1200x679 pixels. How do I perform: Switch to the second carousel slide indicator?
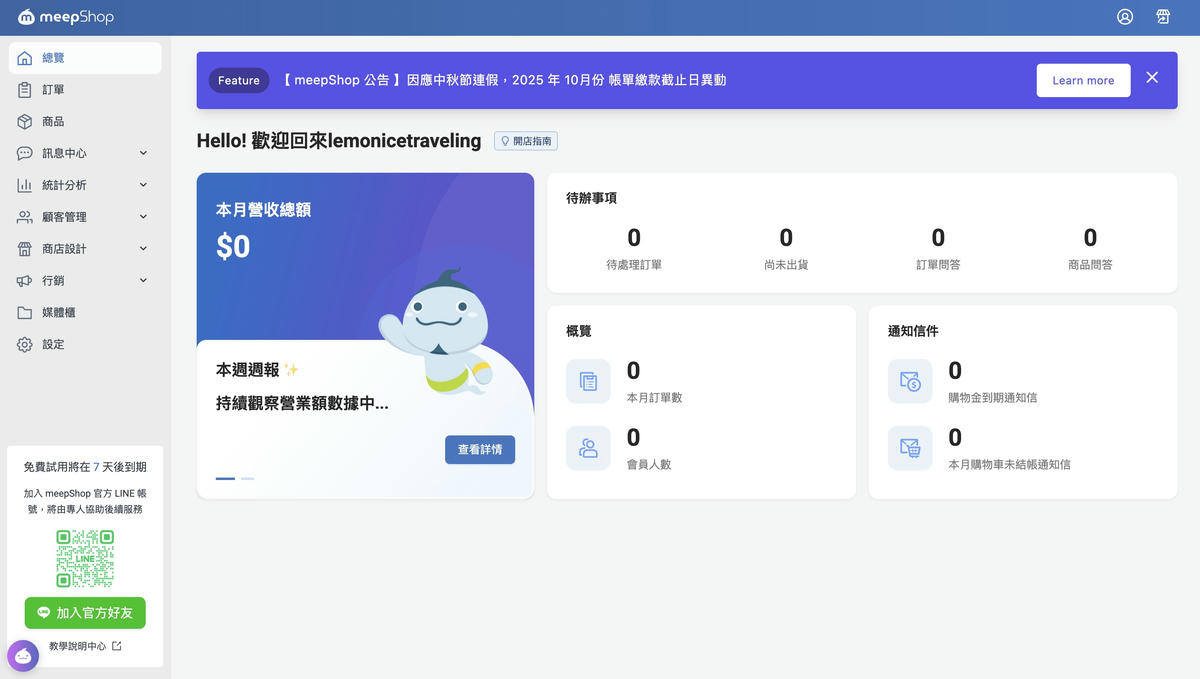[x=247, y=479]
